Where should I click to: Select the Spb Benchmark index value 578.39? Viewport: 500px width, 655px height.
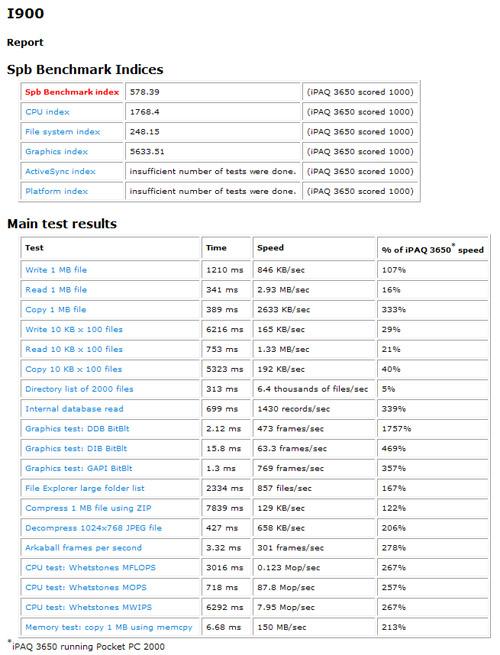(145, 92)
